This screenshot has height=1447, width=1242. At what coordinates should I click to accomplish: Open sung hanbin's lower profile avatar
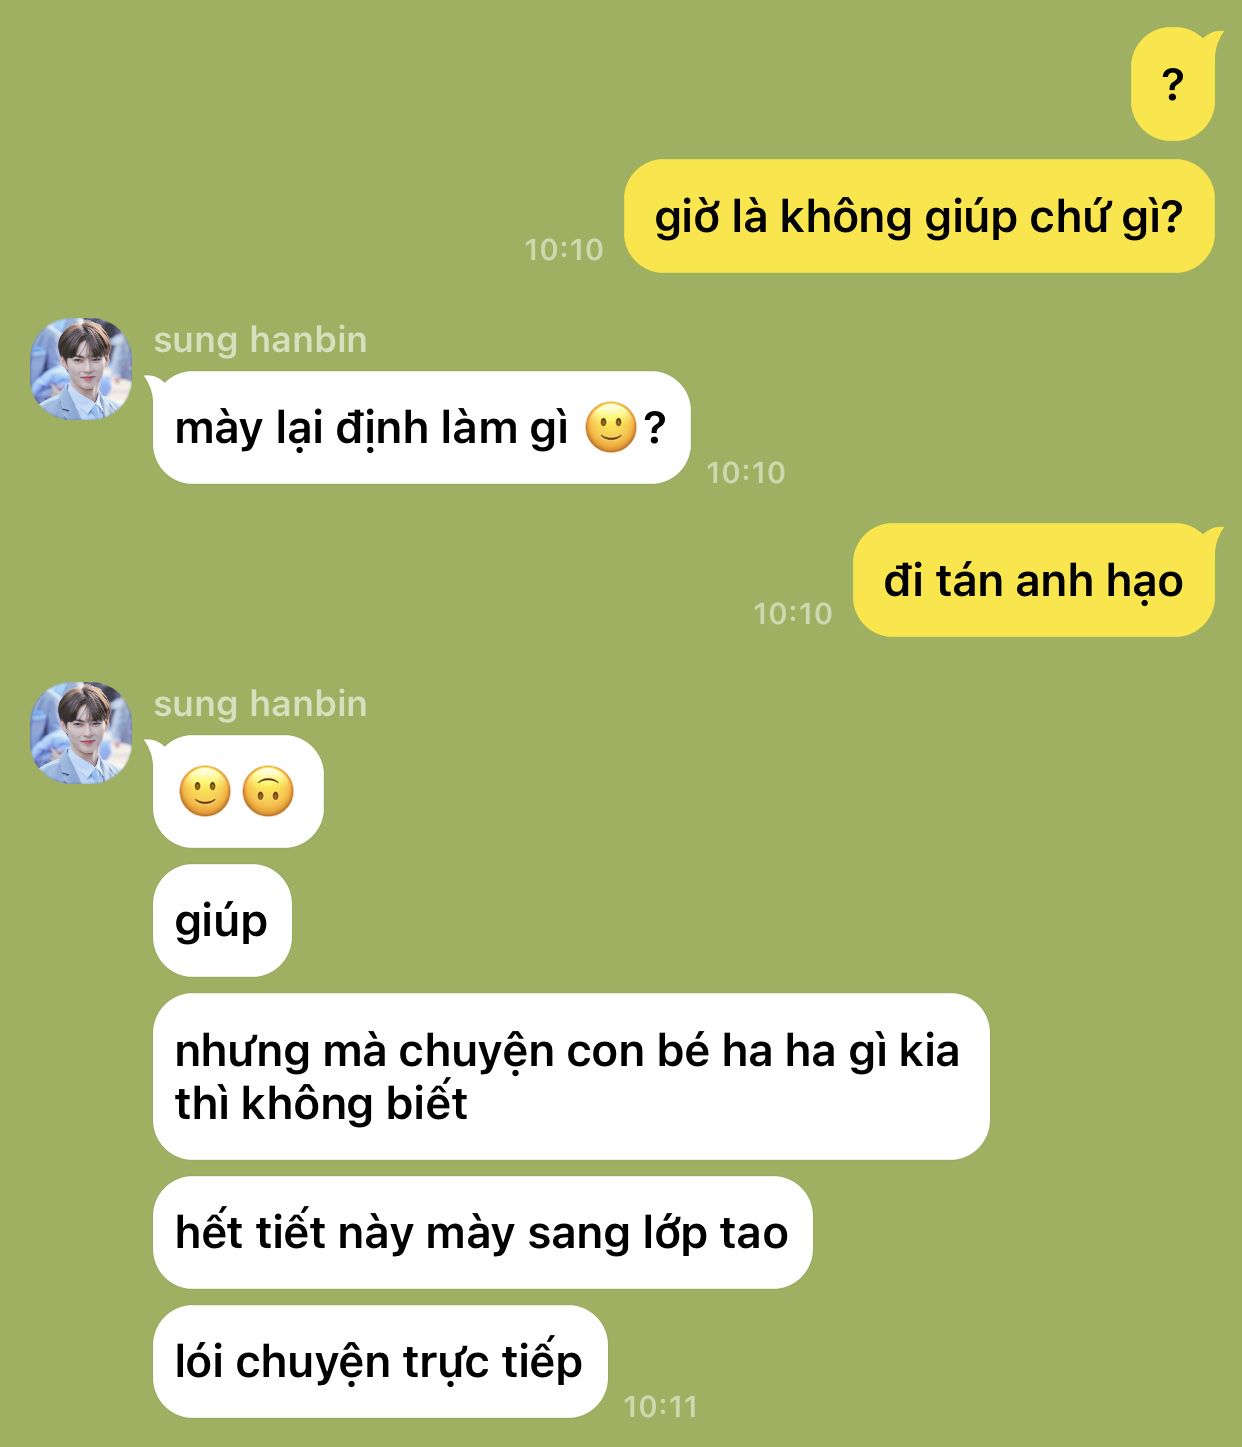pos(81,732)
